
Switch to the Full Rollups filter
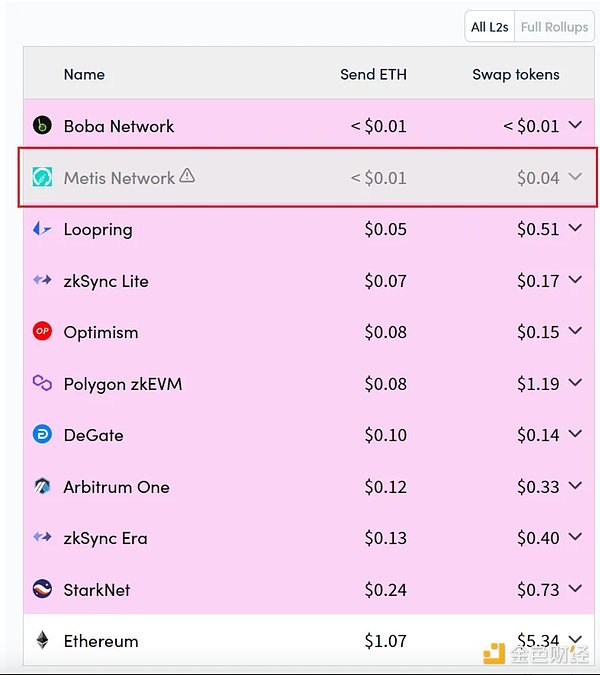[x=554, y=27]
